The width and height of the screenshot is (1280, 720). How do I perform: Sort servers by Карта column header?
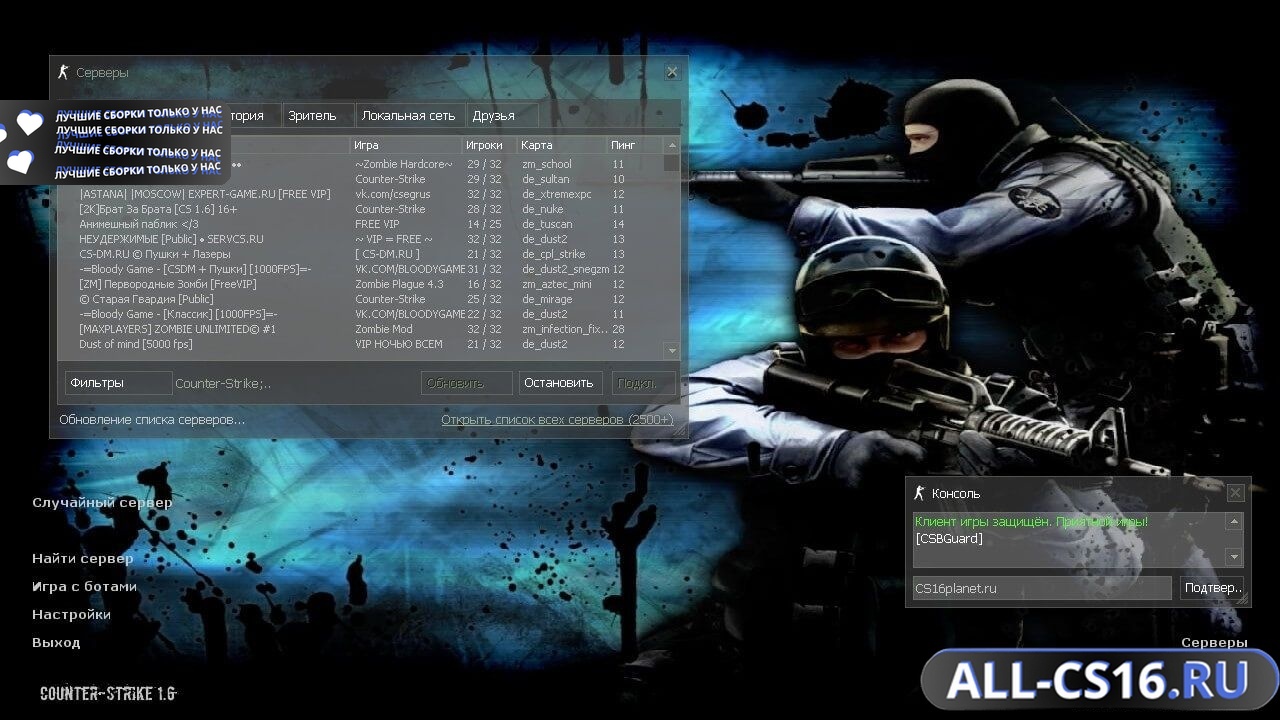(562, 145)
